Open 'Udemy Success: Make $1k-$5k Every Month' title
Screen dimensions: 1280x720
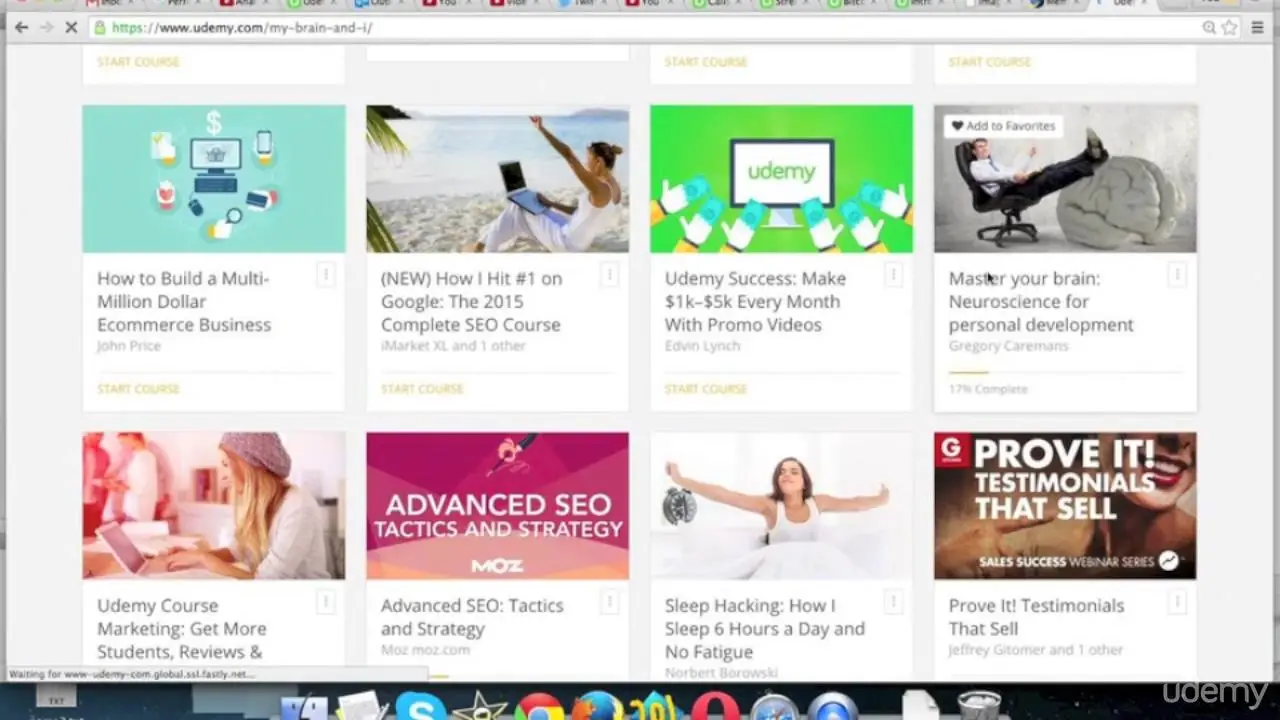coord(755,301)
